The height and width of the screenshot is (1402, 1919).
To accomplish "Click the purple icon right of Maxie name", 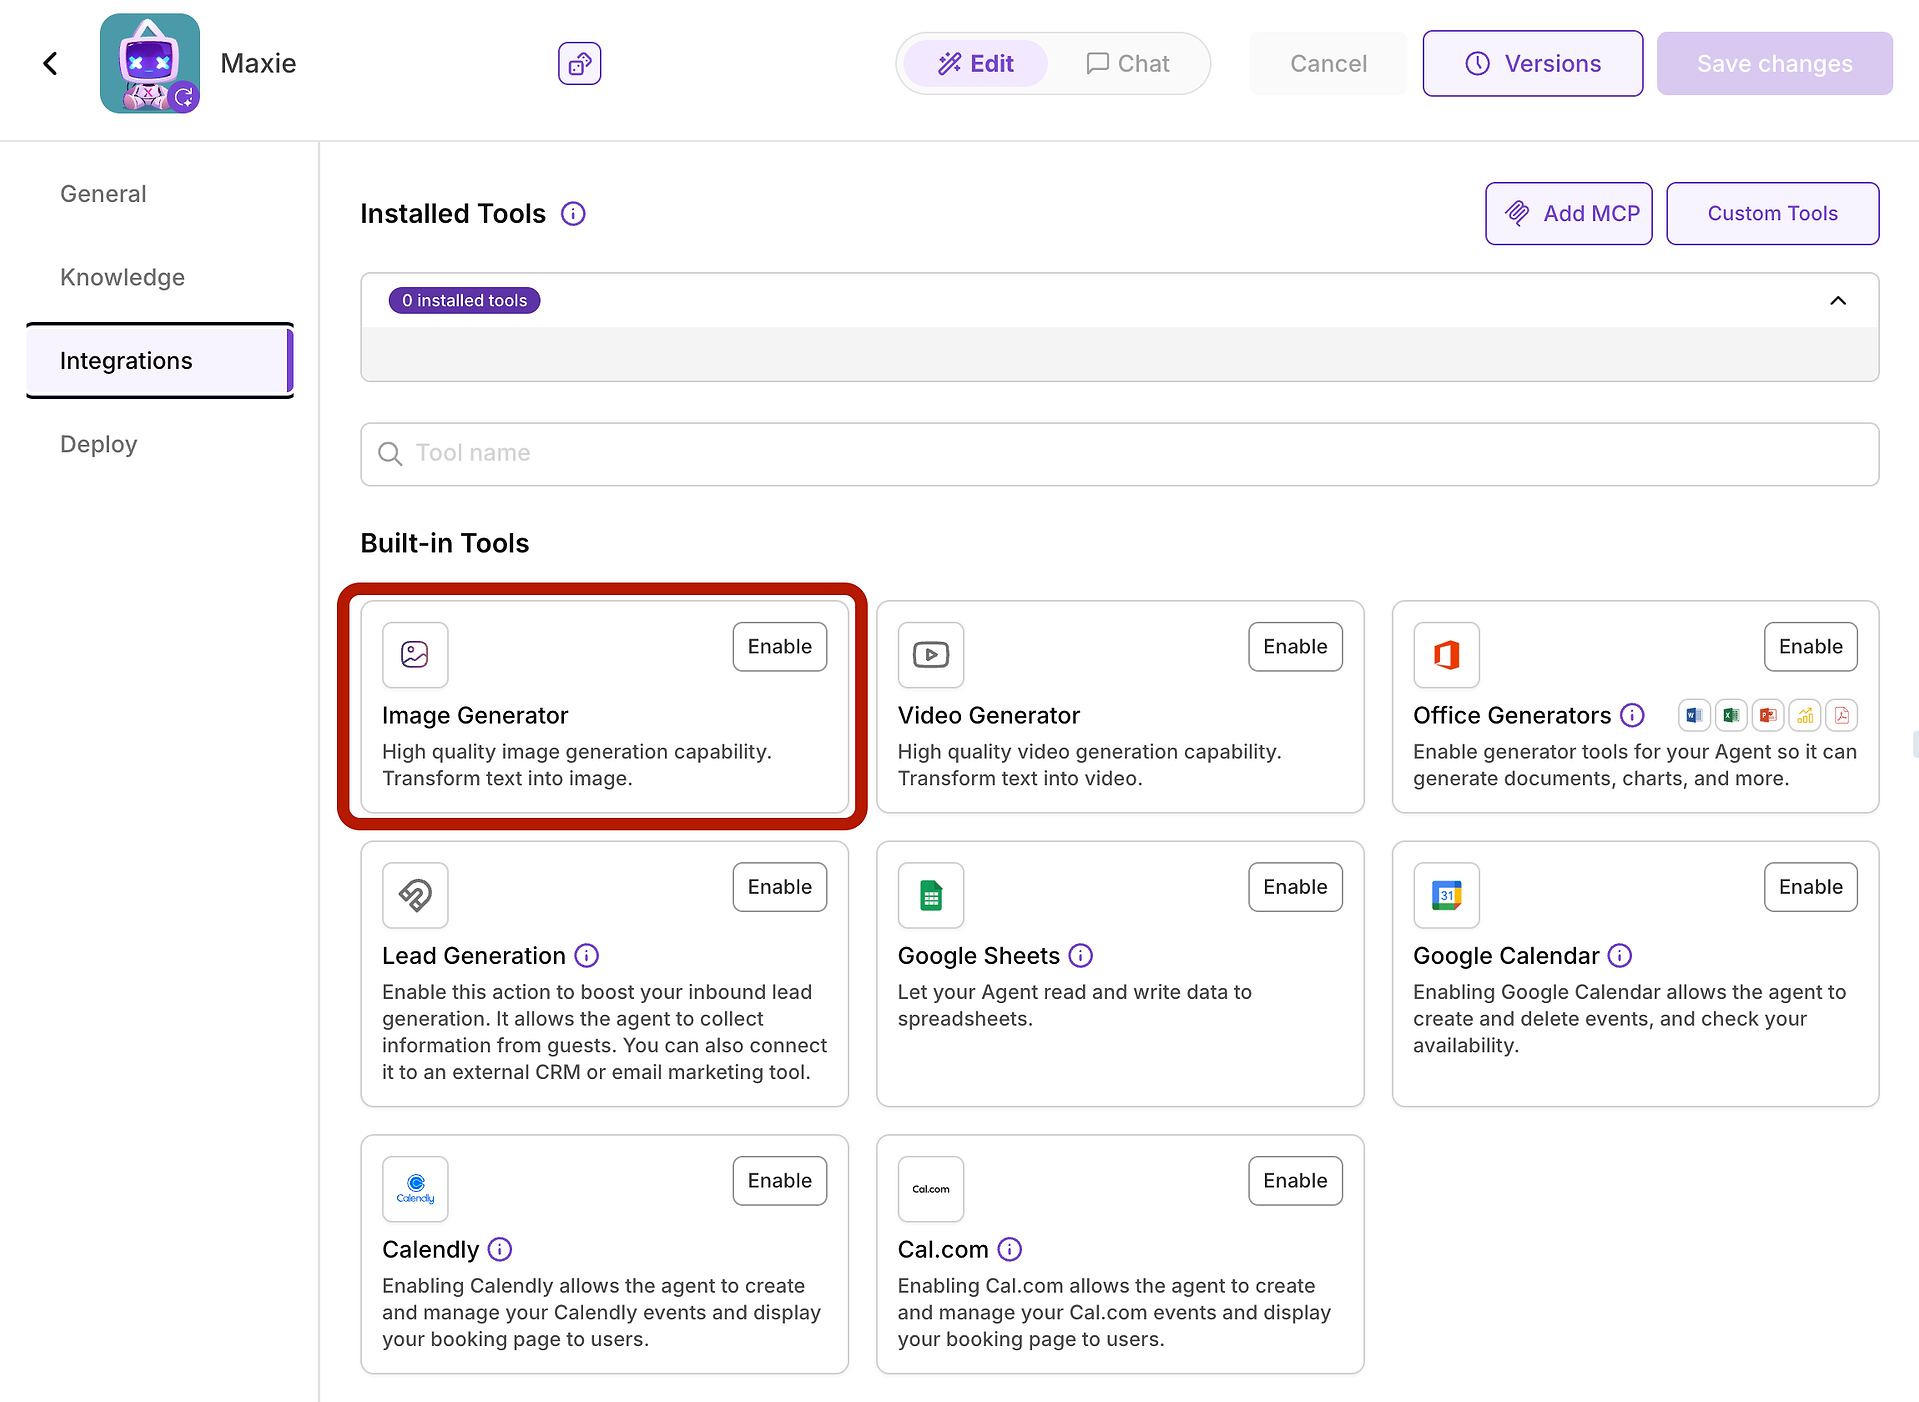I will pyautogui.click(x=579, y=64).
